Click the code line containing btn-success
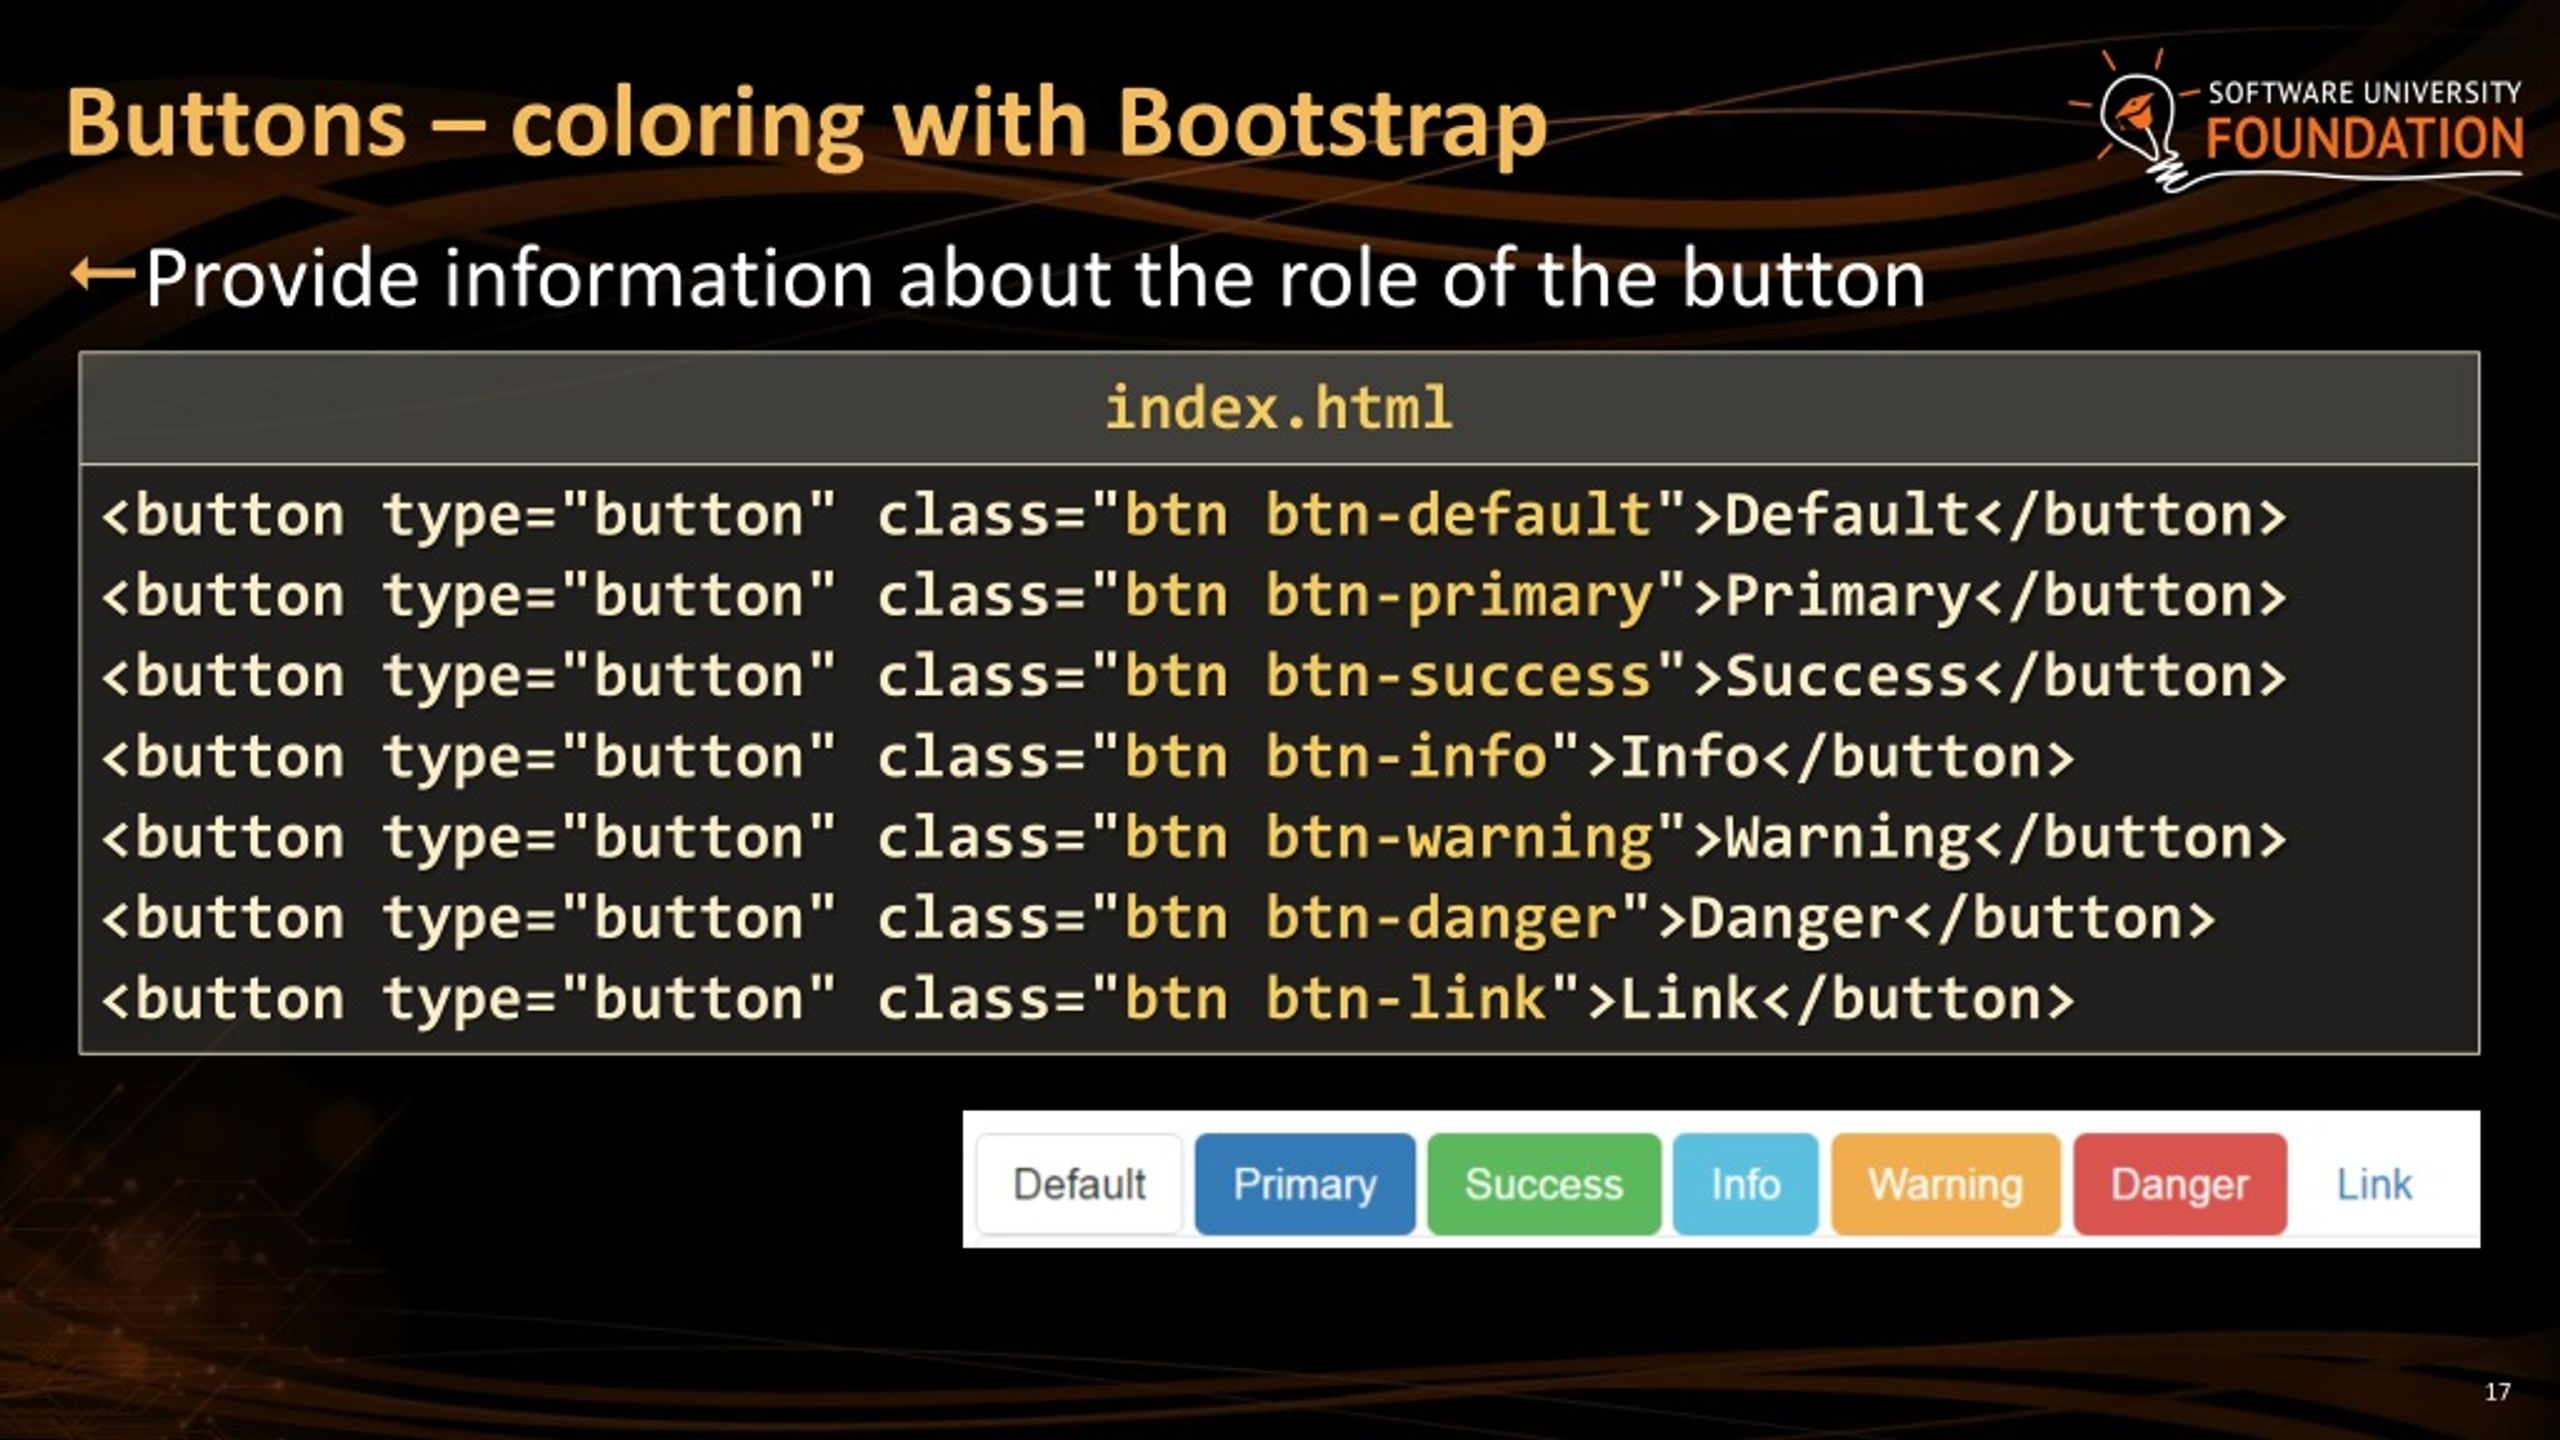The image size is (2560, 1440). (1194, 677)
